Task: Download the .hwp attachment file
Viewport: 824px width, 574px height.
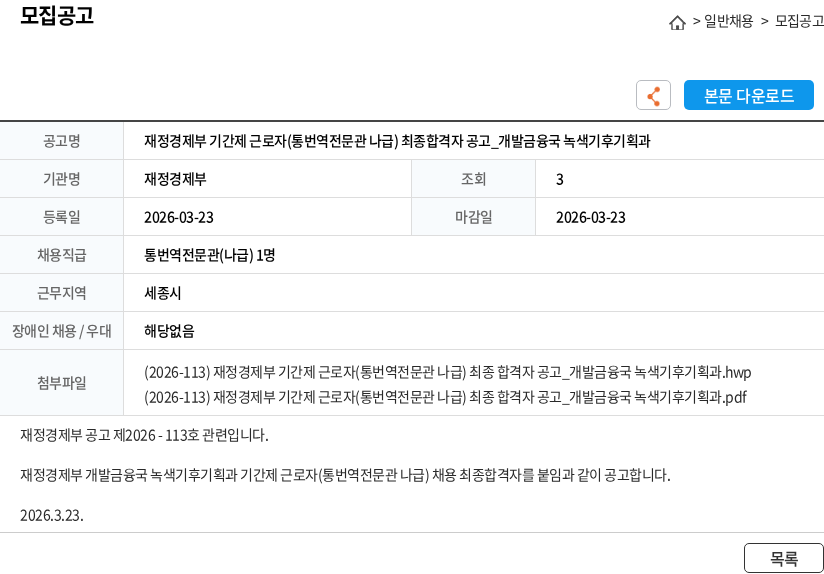Action: click(x=448, y=373)
